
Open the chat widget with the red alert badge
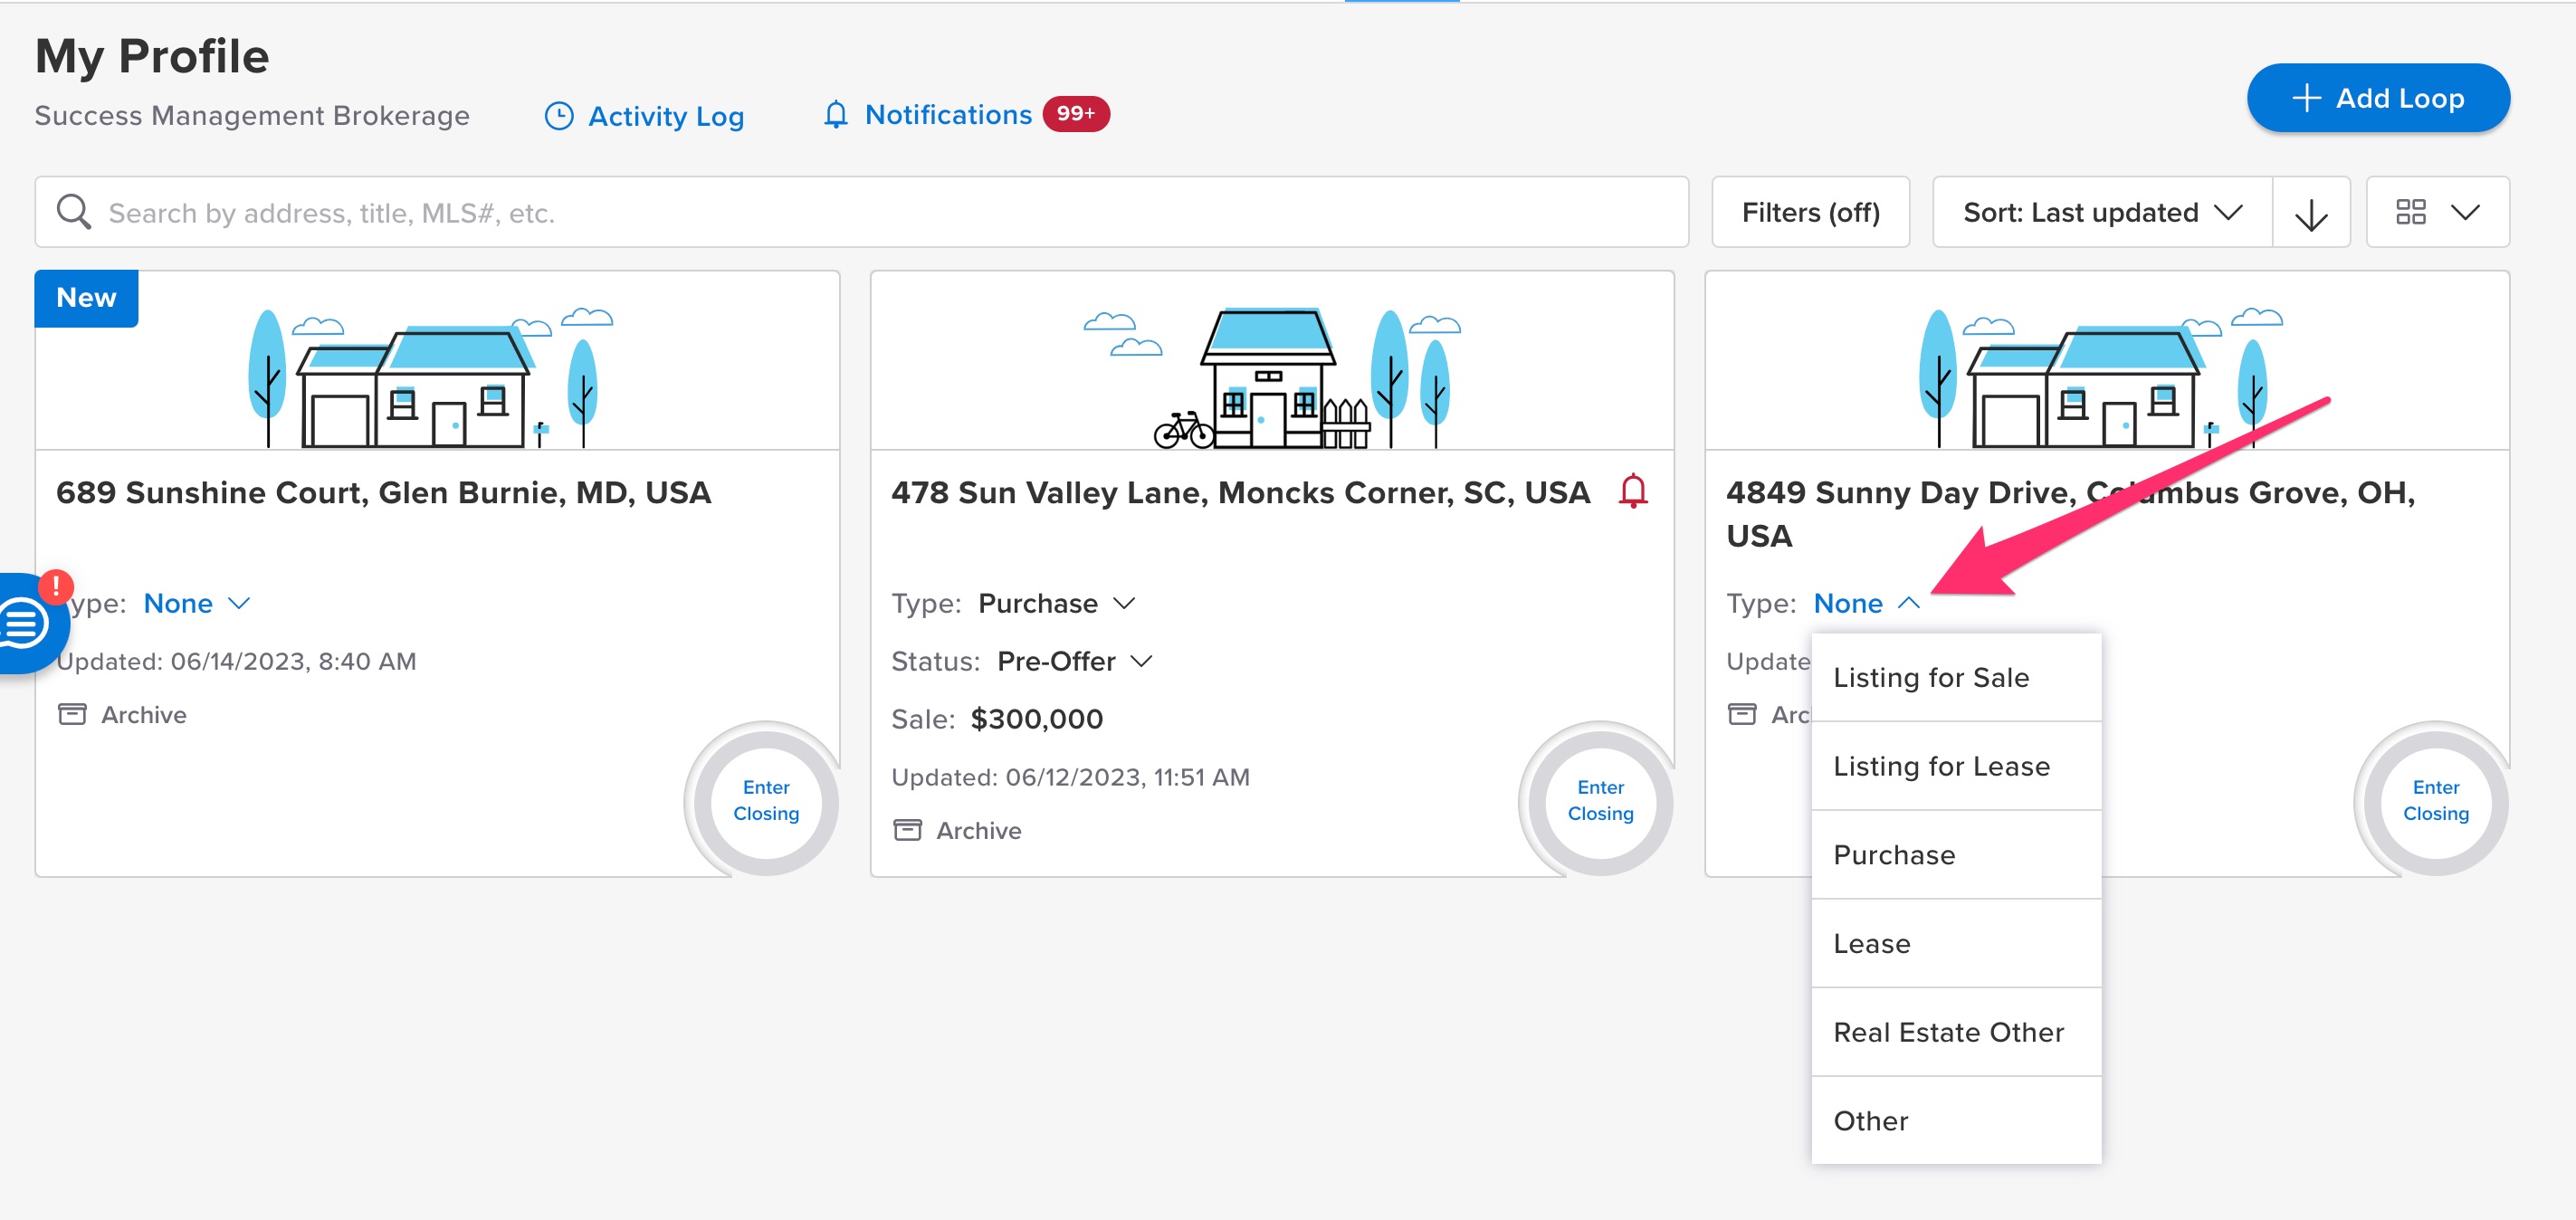pyautogui.click(x=24, y=622)
